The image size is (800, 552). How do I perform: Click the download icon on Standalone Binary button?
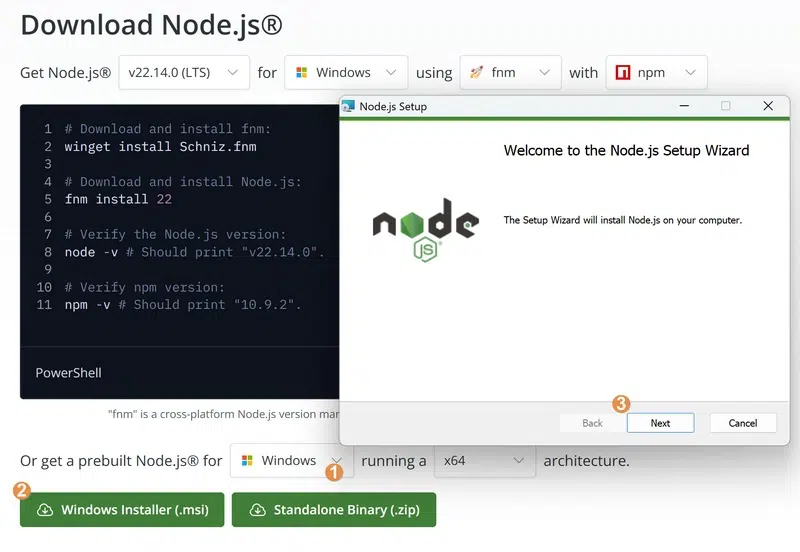pyautogui.click(x=257, y=510)
